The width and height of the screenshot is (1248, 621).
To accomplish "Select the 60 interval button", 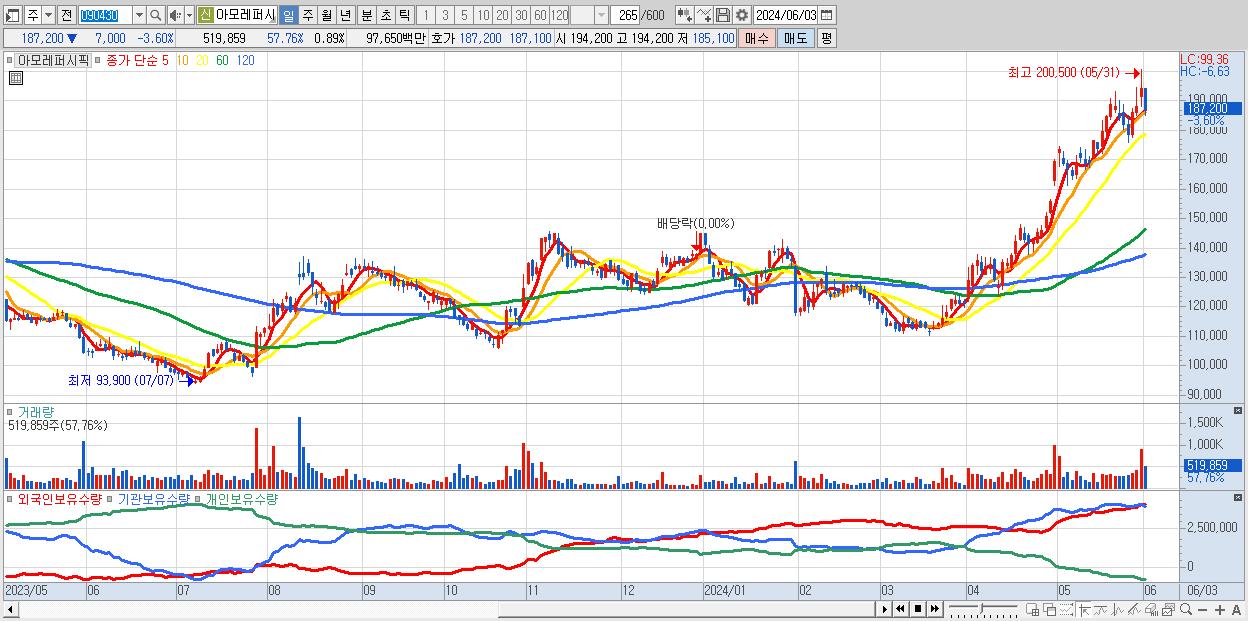I will coord(540,15).
